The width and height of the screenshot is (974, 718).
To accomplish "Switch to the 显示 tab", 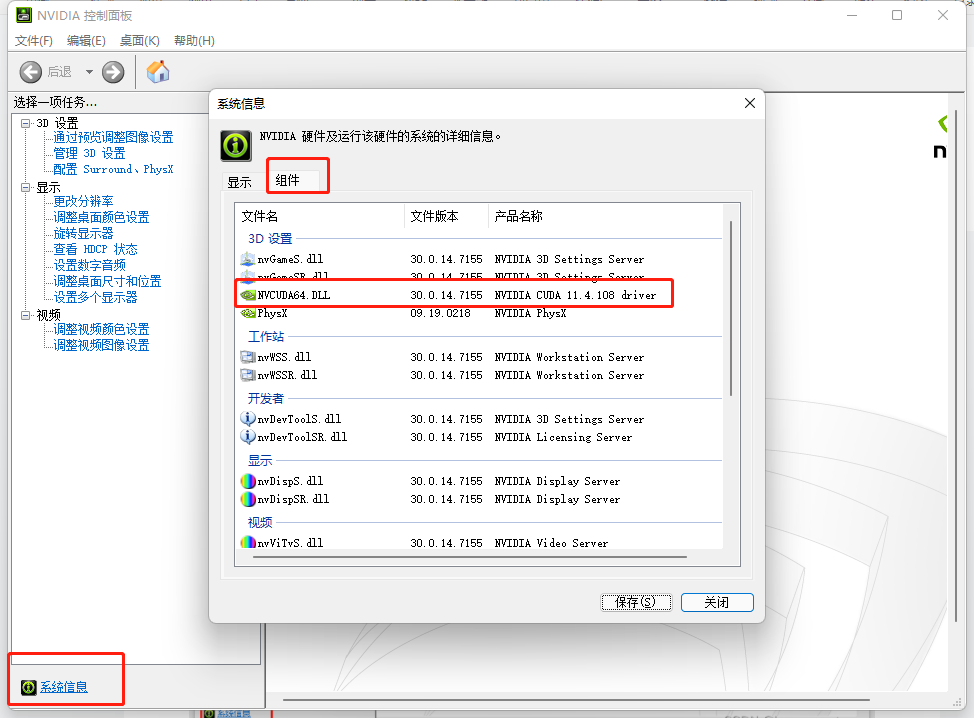I will [239, 182].
